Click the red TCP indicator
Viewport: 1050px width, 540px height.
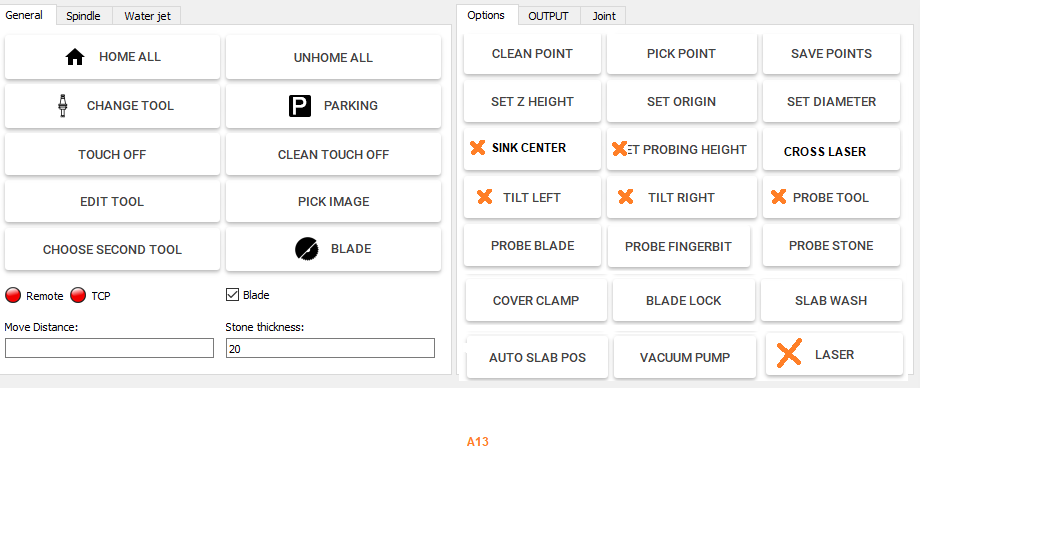pyautogui.click(x=78, y=295)
